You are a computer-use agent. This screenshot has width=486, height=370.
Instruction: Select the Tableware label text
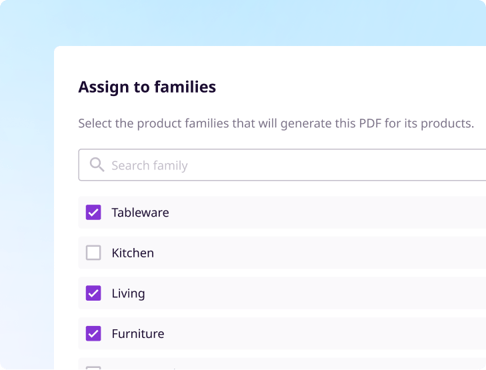pos(140,213)
